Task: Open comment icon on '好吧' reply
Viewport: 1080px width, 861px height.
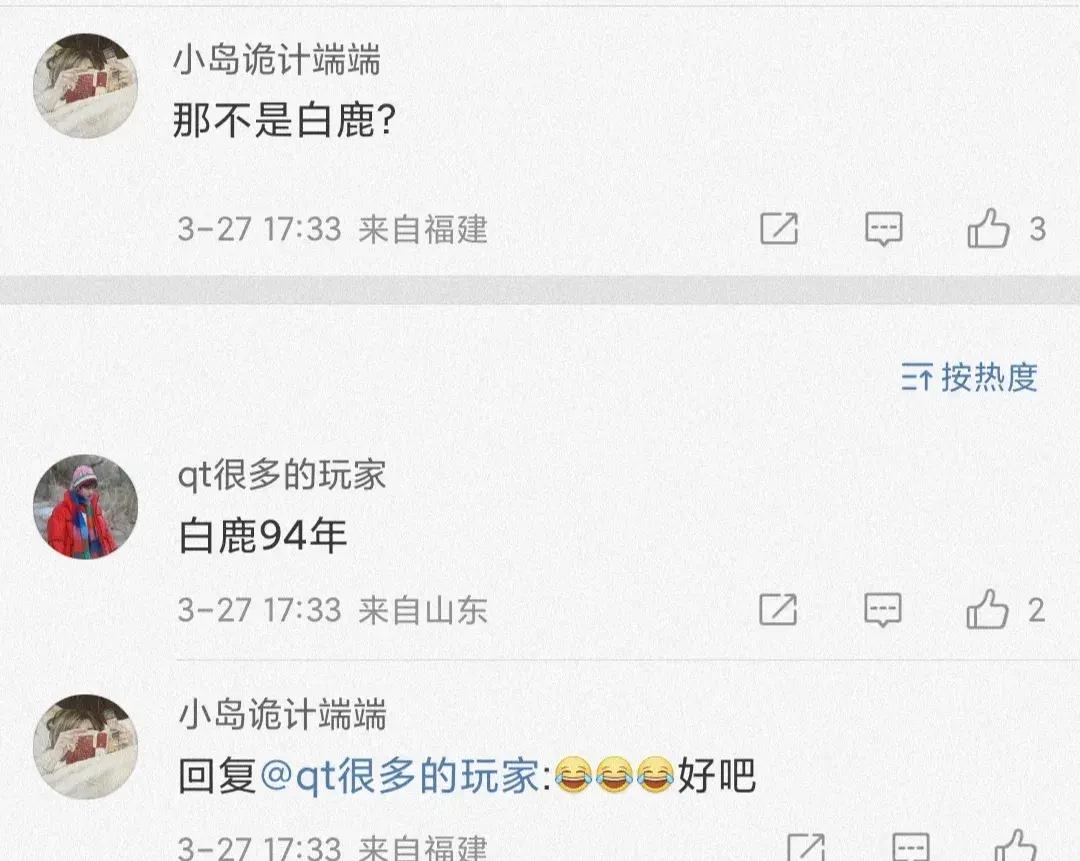Action: [x=911, y=847]
